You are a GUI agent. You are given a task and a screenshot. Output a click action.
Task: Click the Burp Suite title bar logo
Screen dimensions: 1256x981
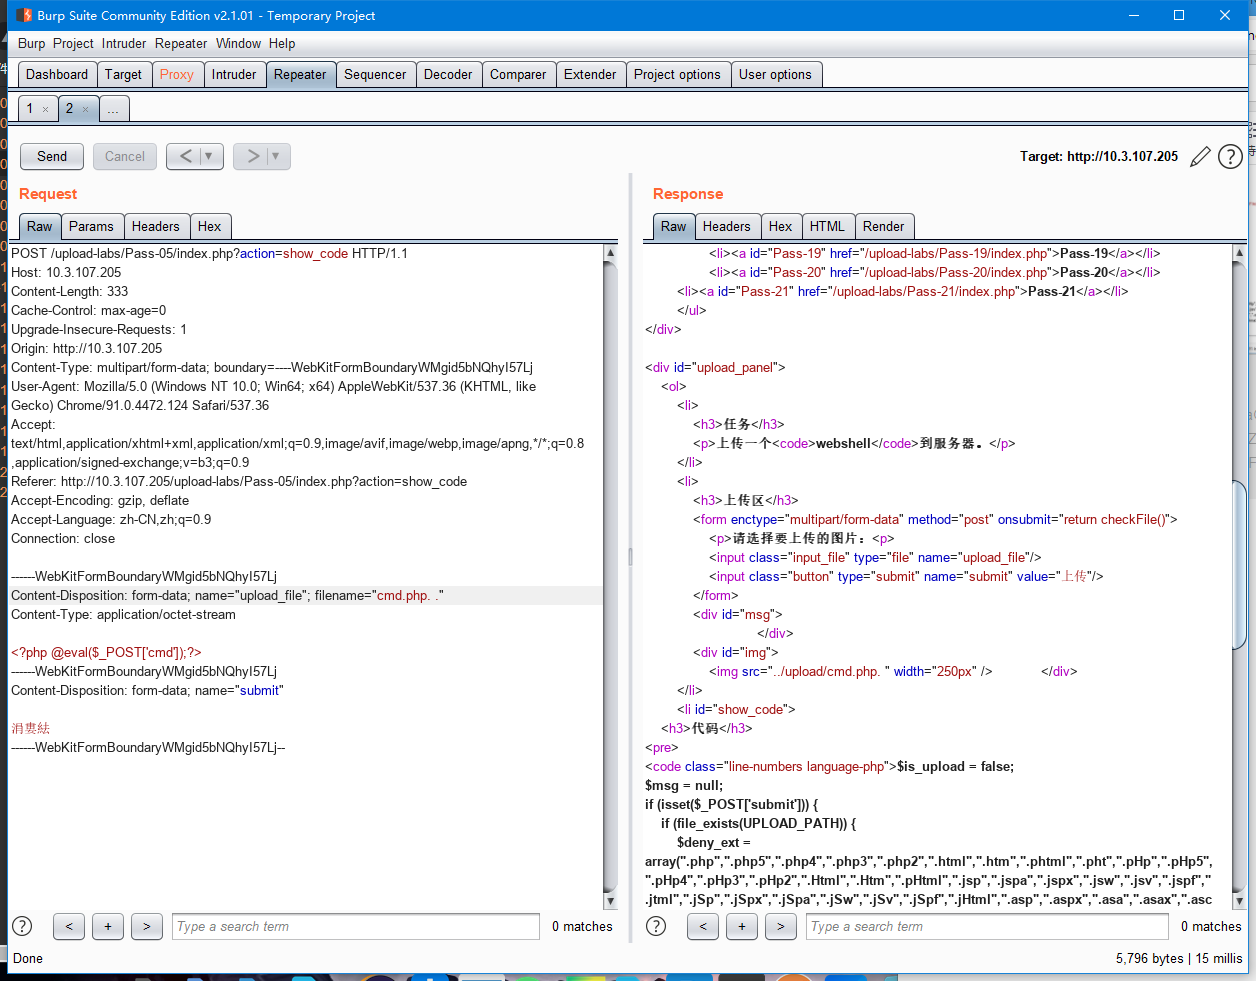pyautogui.click(x=23, y=15)
